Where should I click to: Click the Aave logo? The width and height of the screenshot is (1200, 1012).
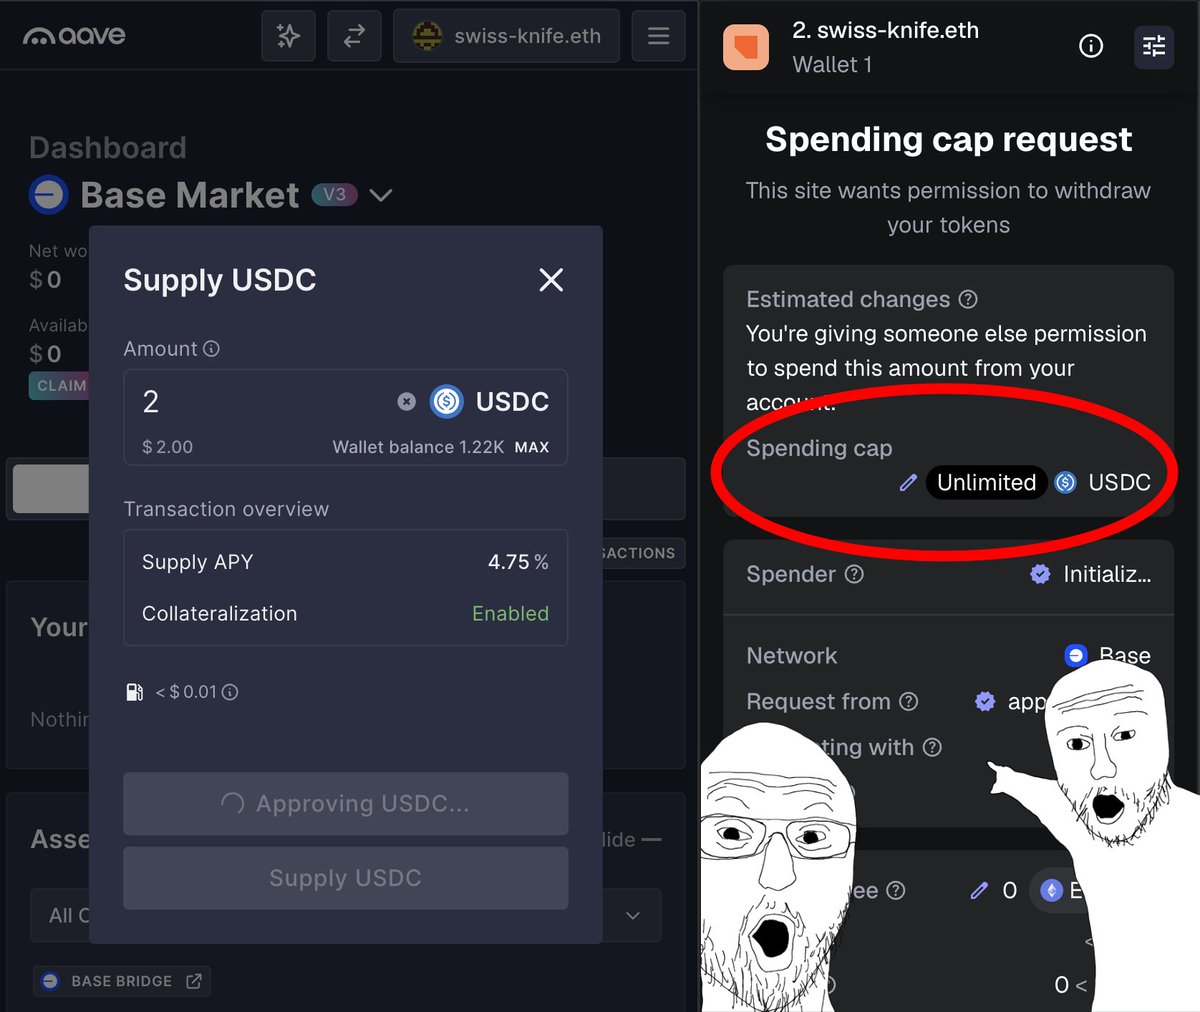coord(74,36)
